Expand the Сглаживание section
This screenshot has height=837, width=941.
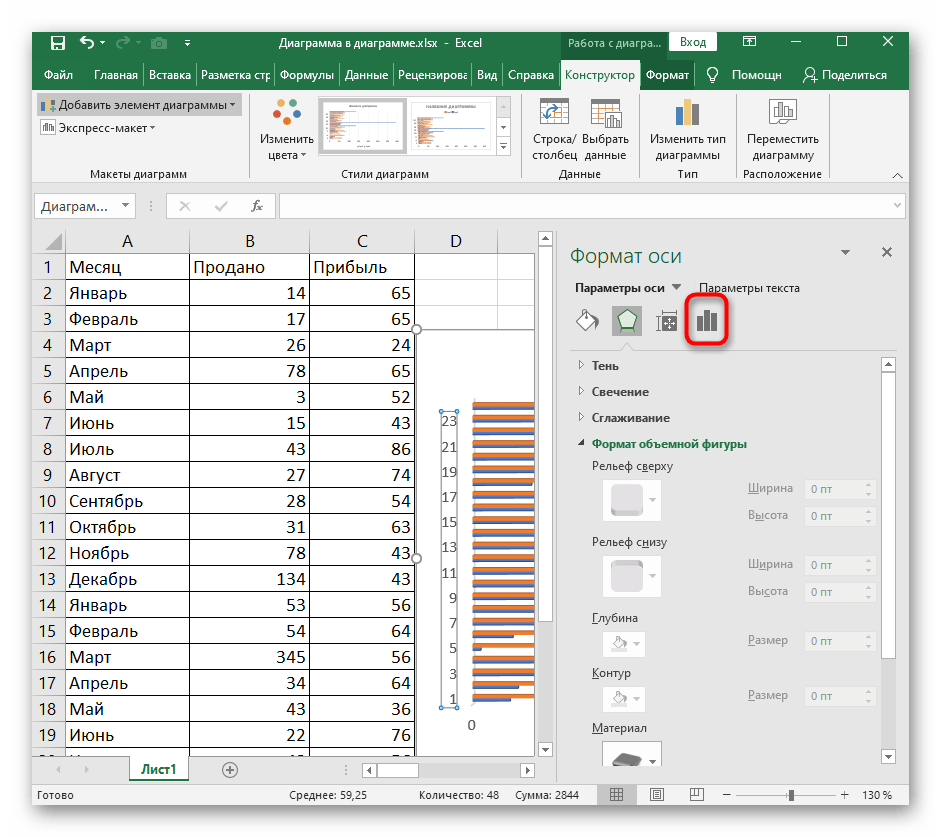click(581, 417)
